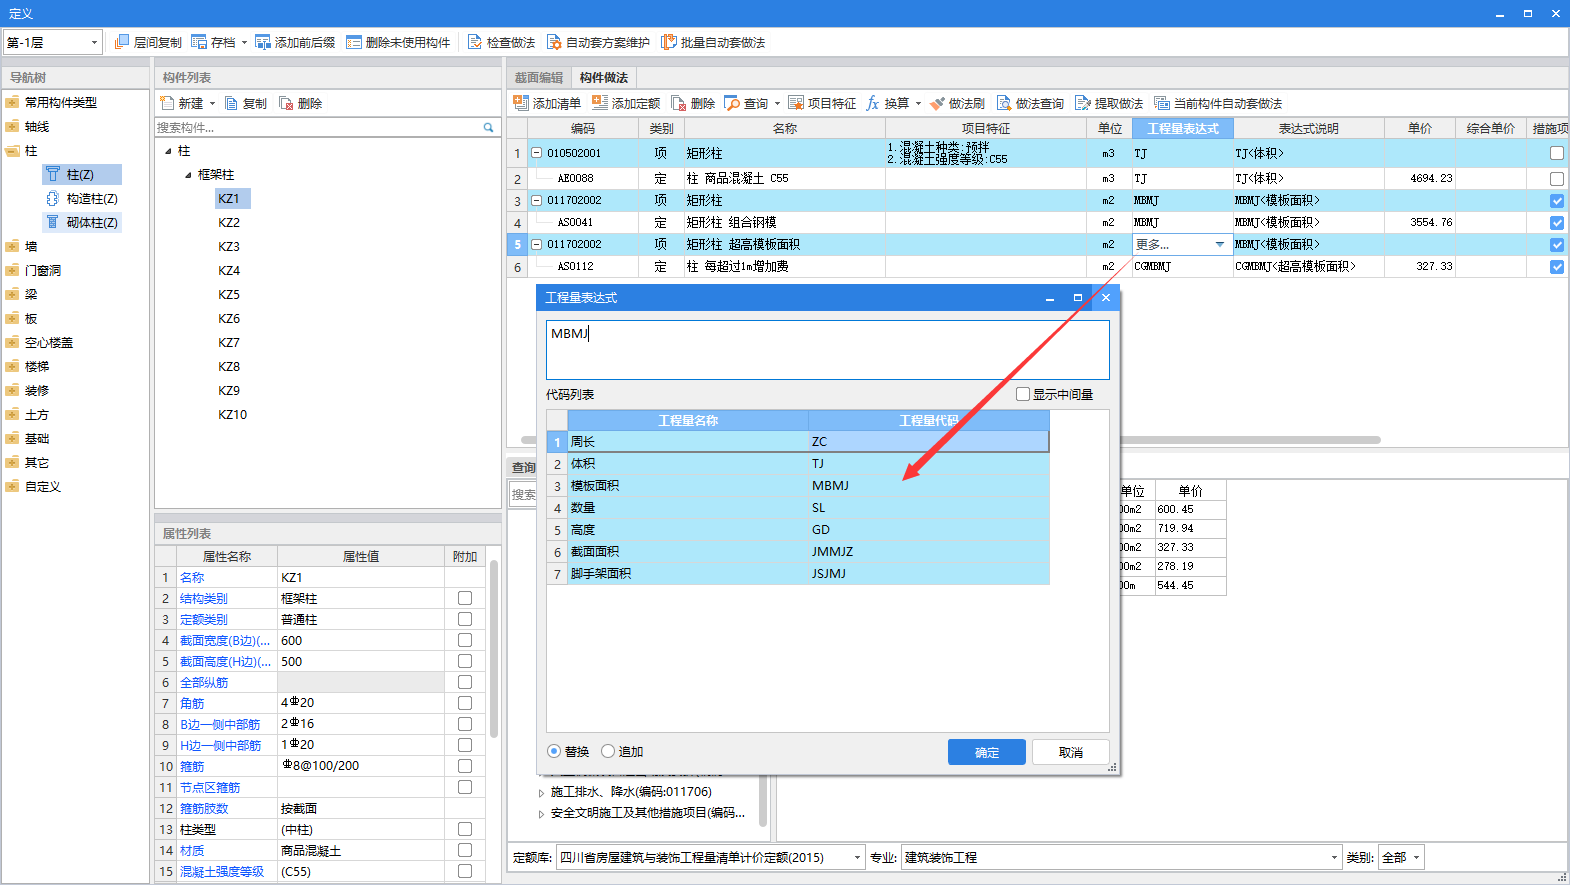Select 装修 in navigation tree
The width and height of the screenshot is (1570, 885).
(37, 390)
